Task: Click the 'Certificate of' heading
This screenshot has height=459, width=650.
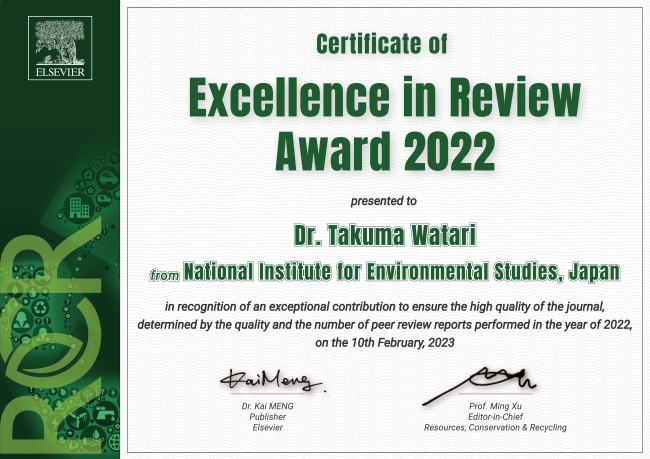Action: point(382,43)
